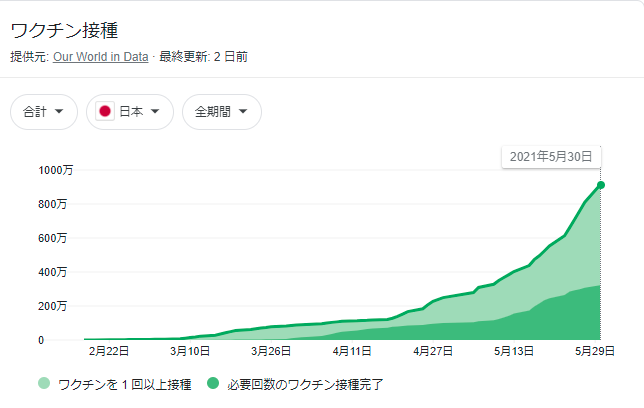Viewport: 644px width, 408px height.
Task: Click the light green legend swatch
Action: pos(44,383)
